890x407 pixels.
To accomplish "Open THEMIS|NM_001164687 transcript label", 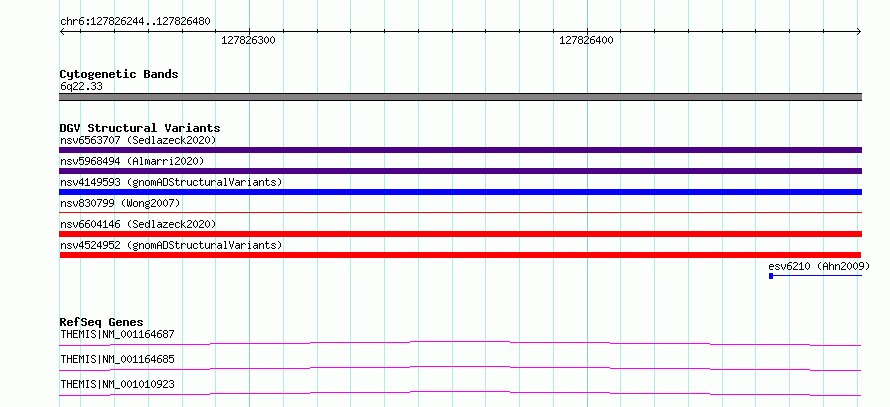I will (x=117, y=334).
